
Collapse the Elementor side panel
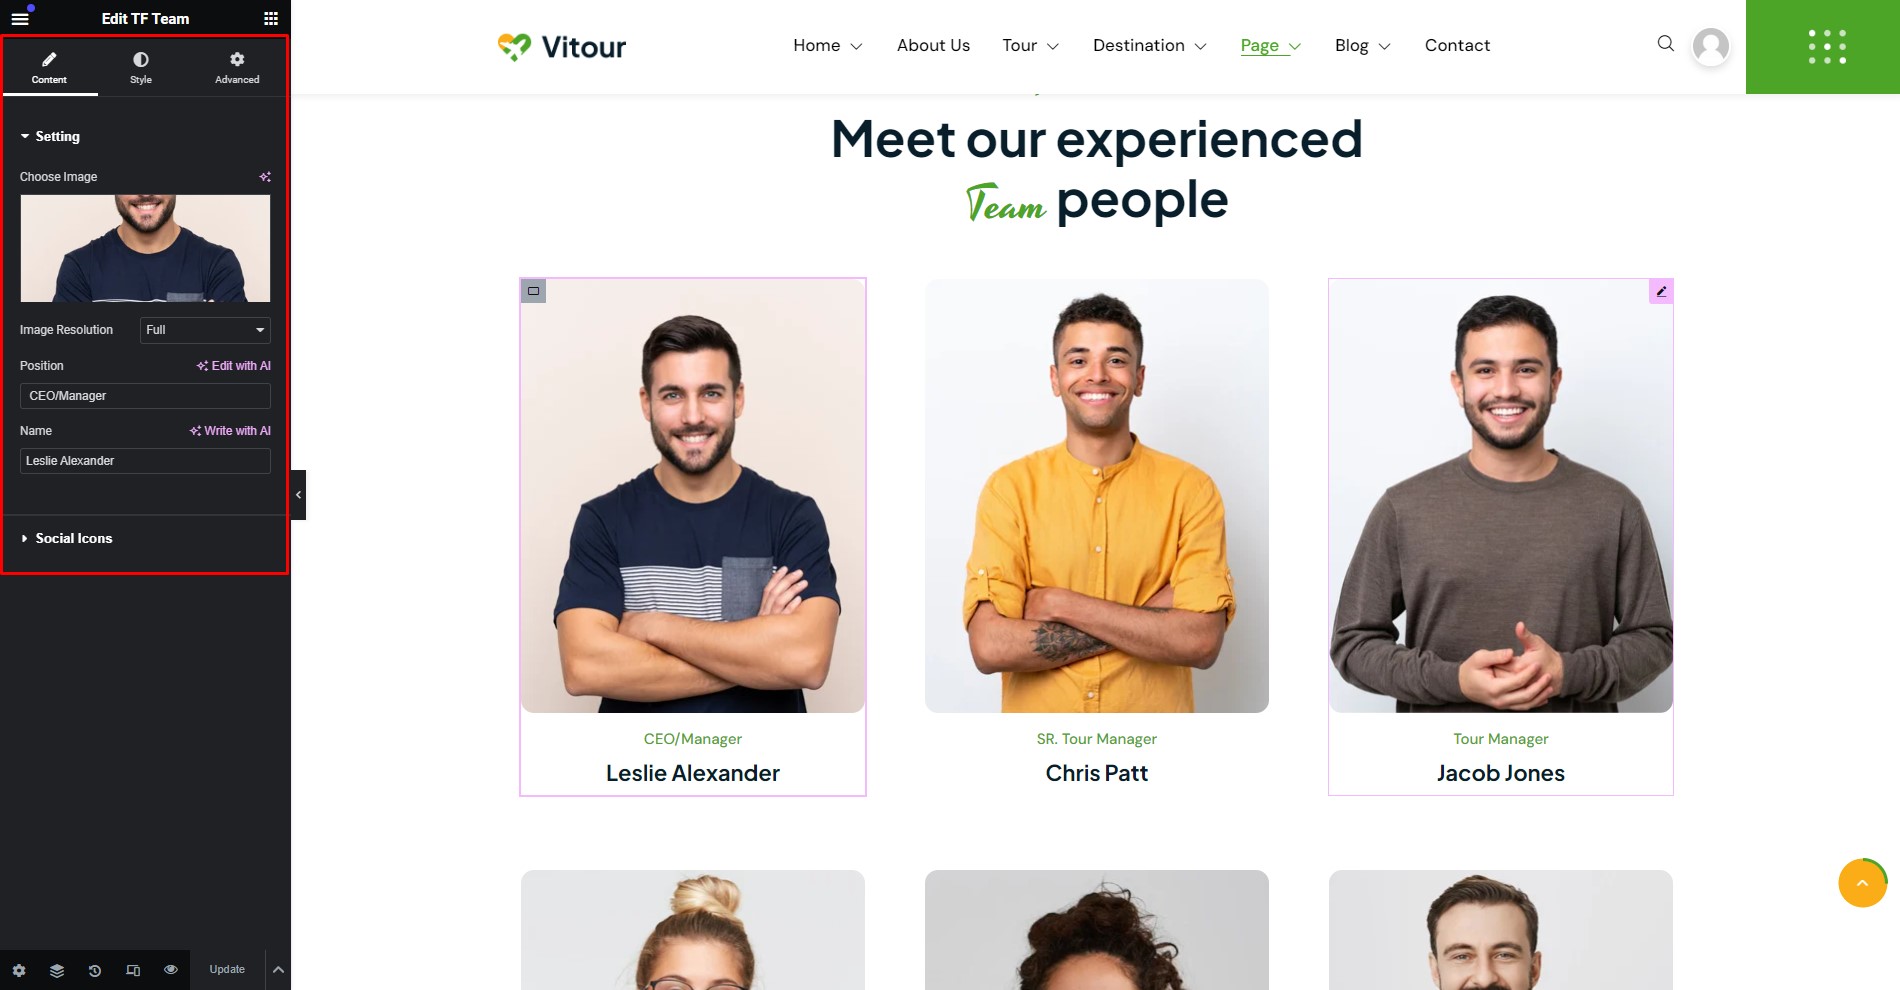point(298,495)
